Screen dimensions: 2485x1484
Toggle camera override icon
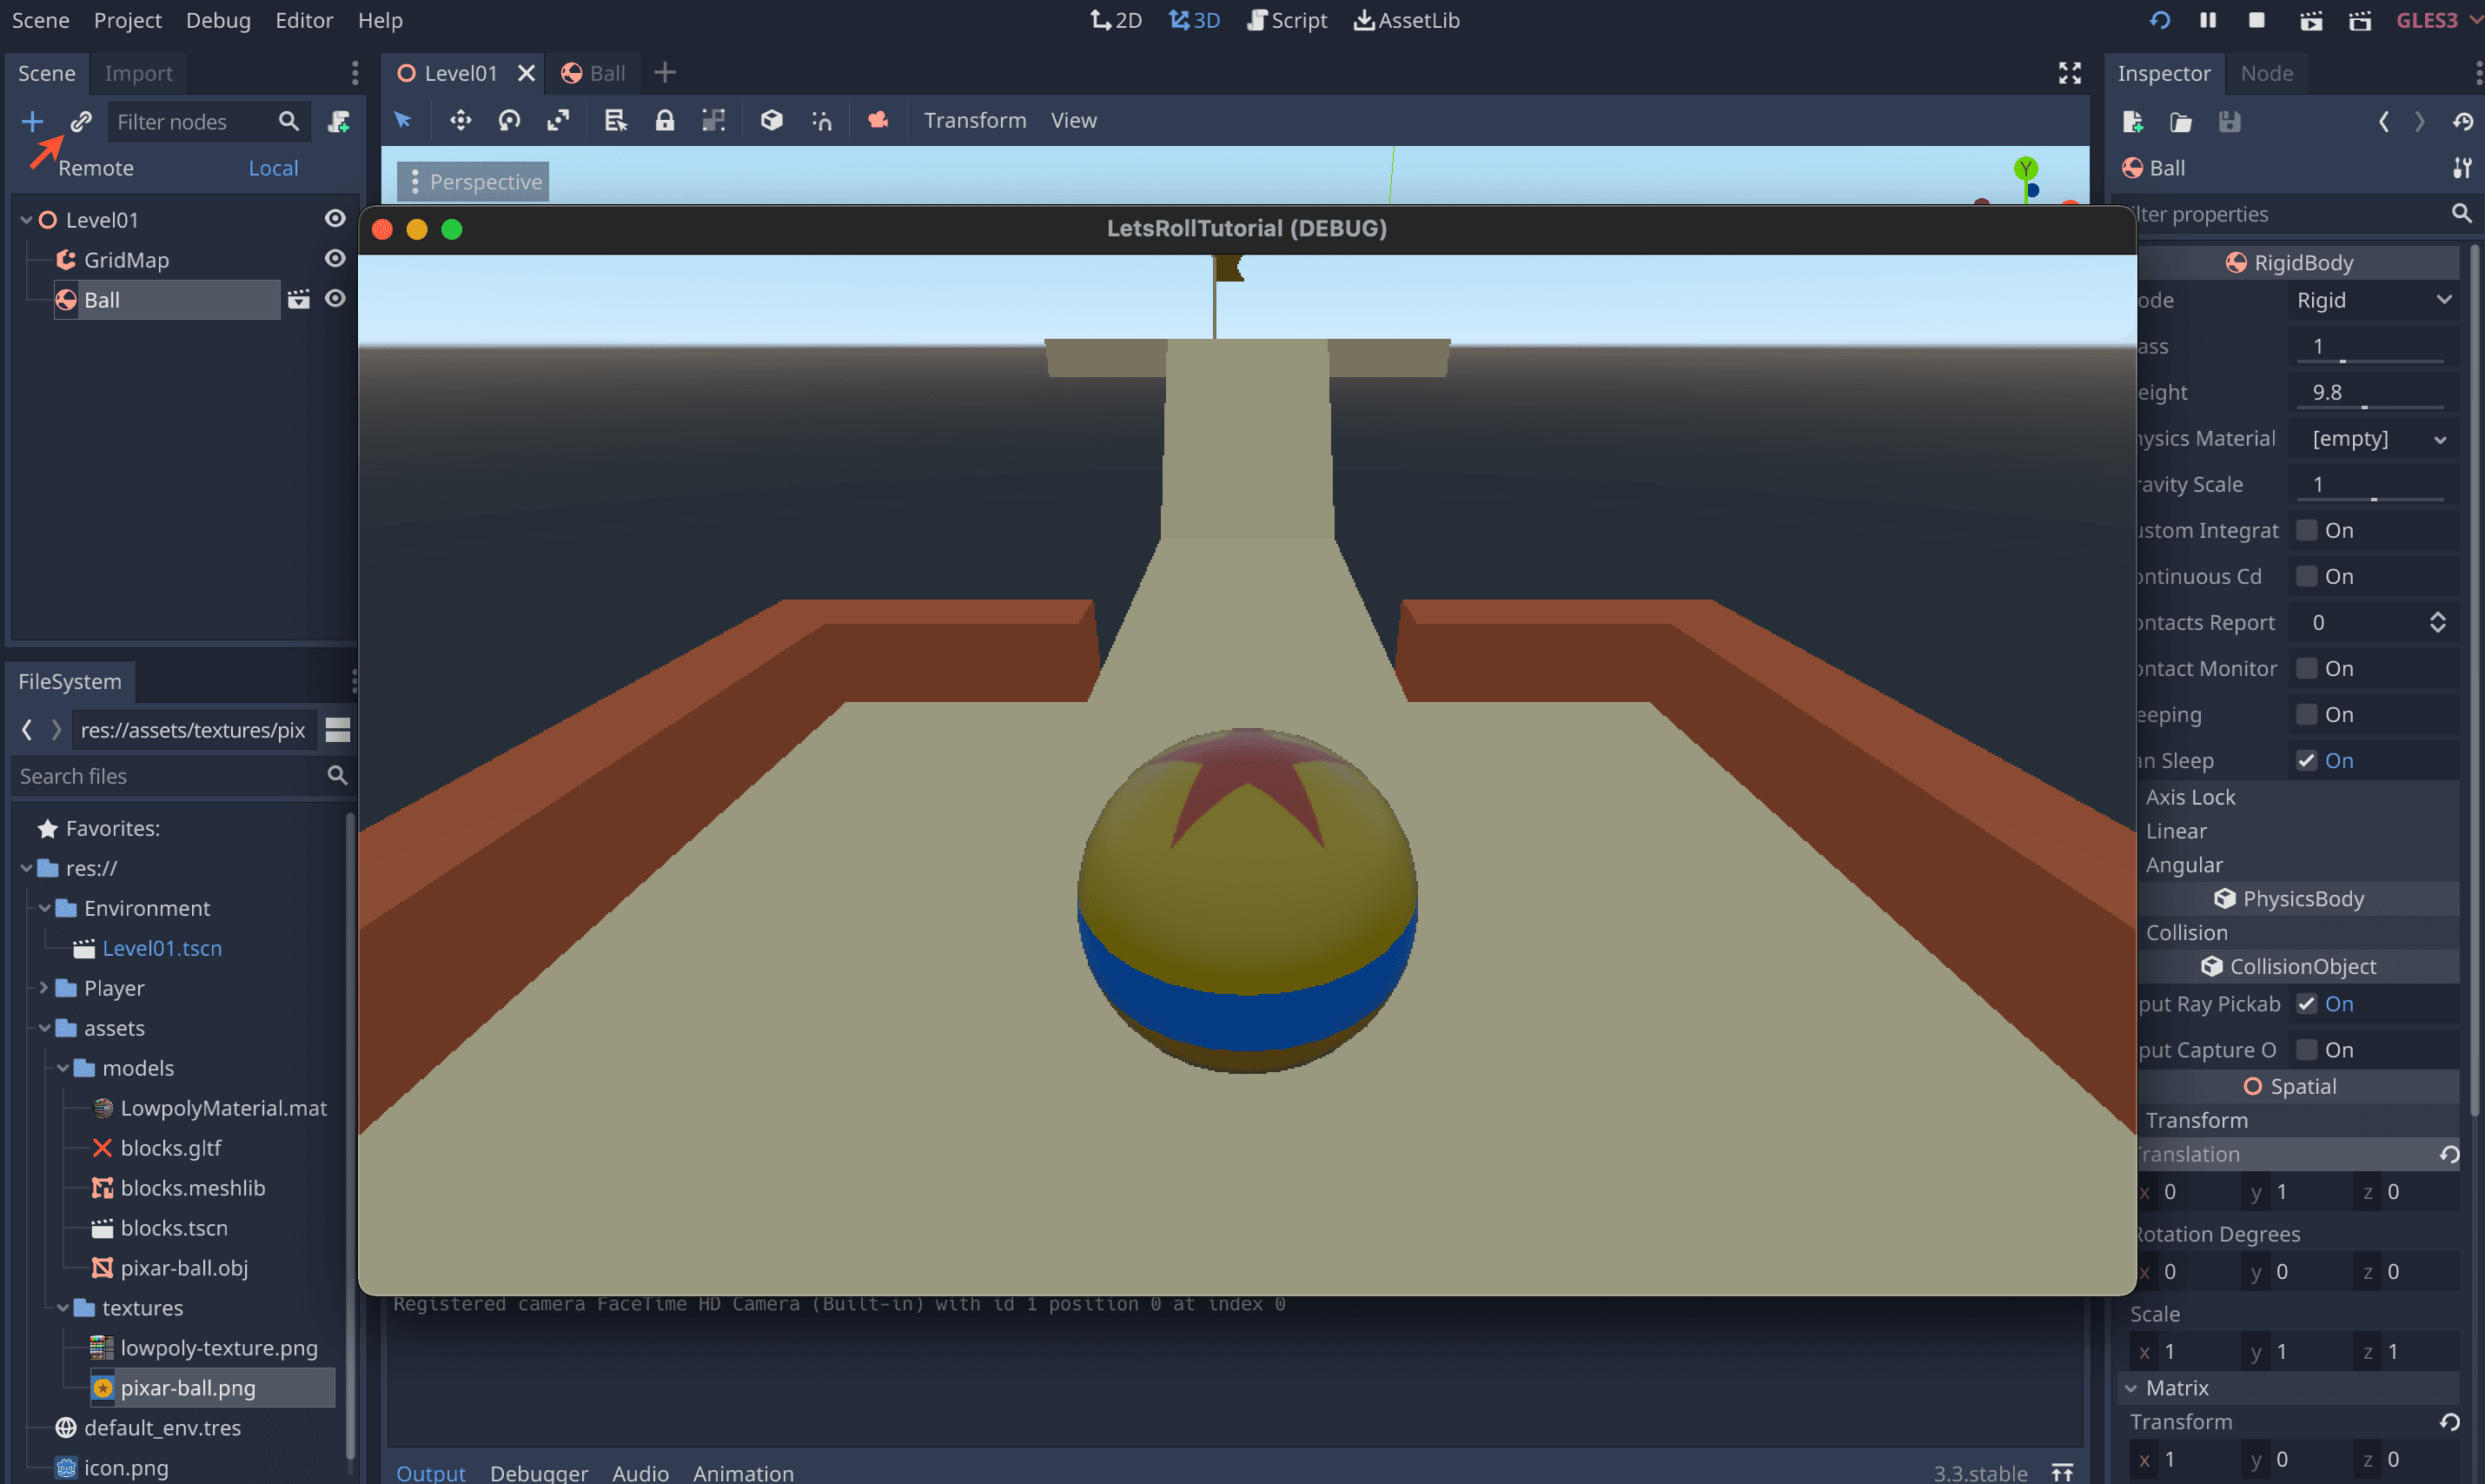click(878, 120)
